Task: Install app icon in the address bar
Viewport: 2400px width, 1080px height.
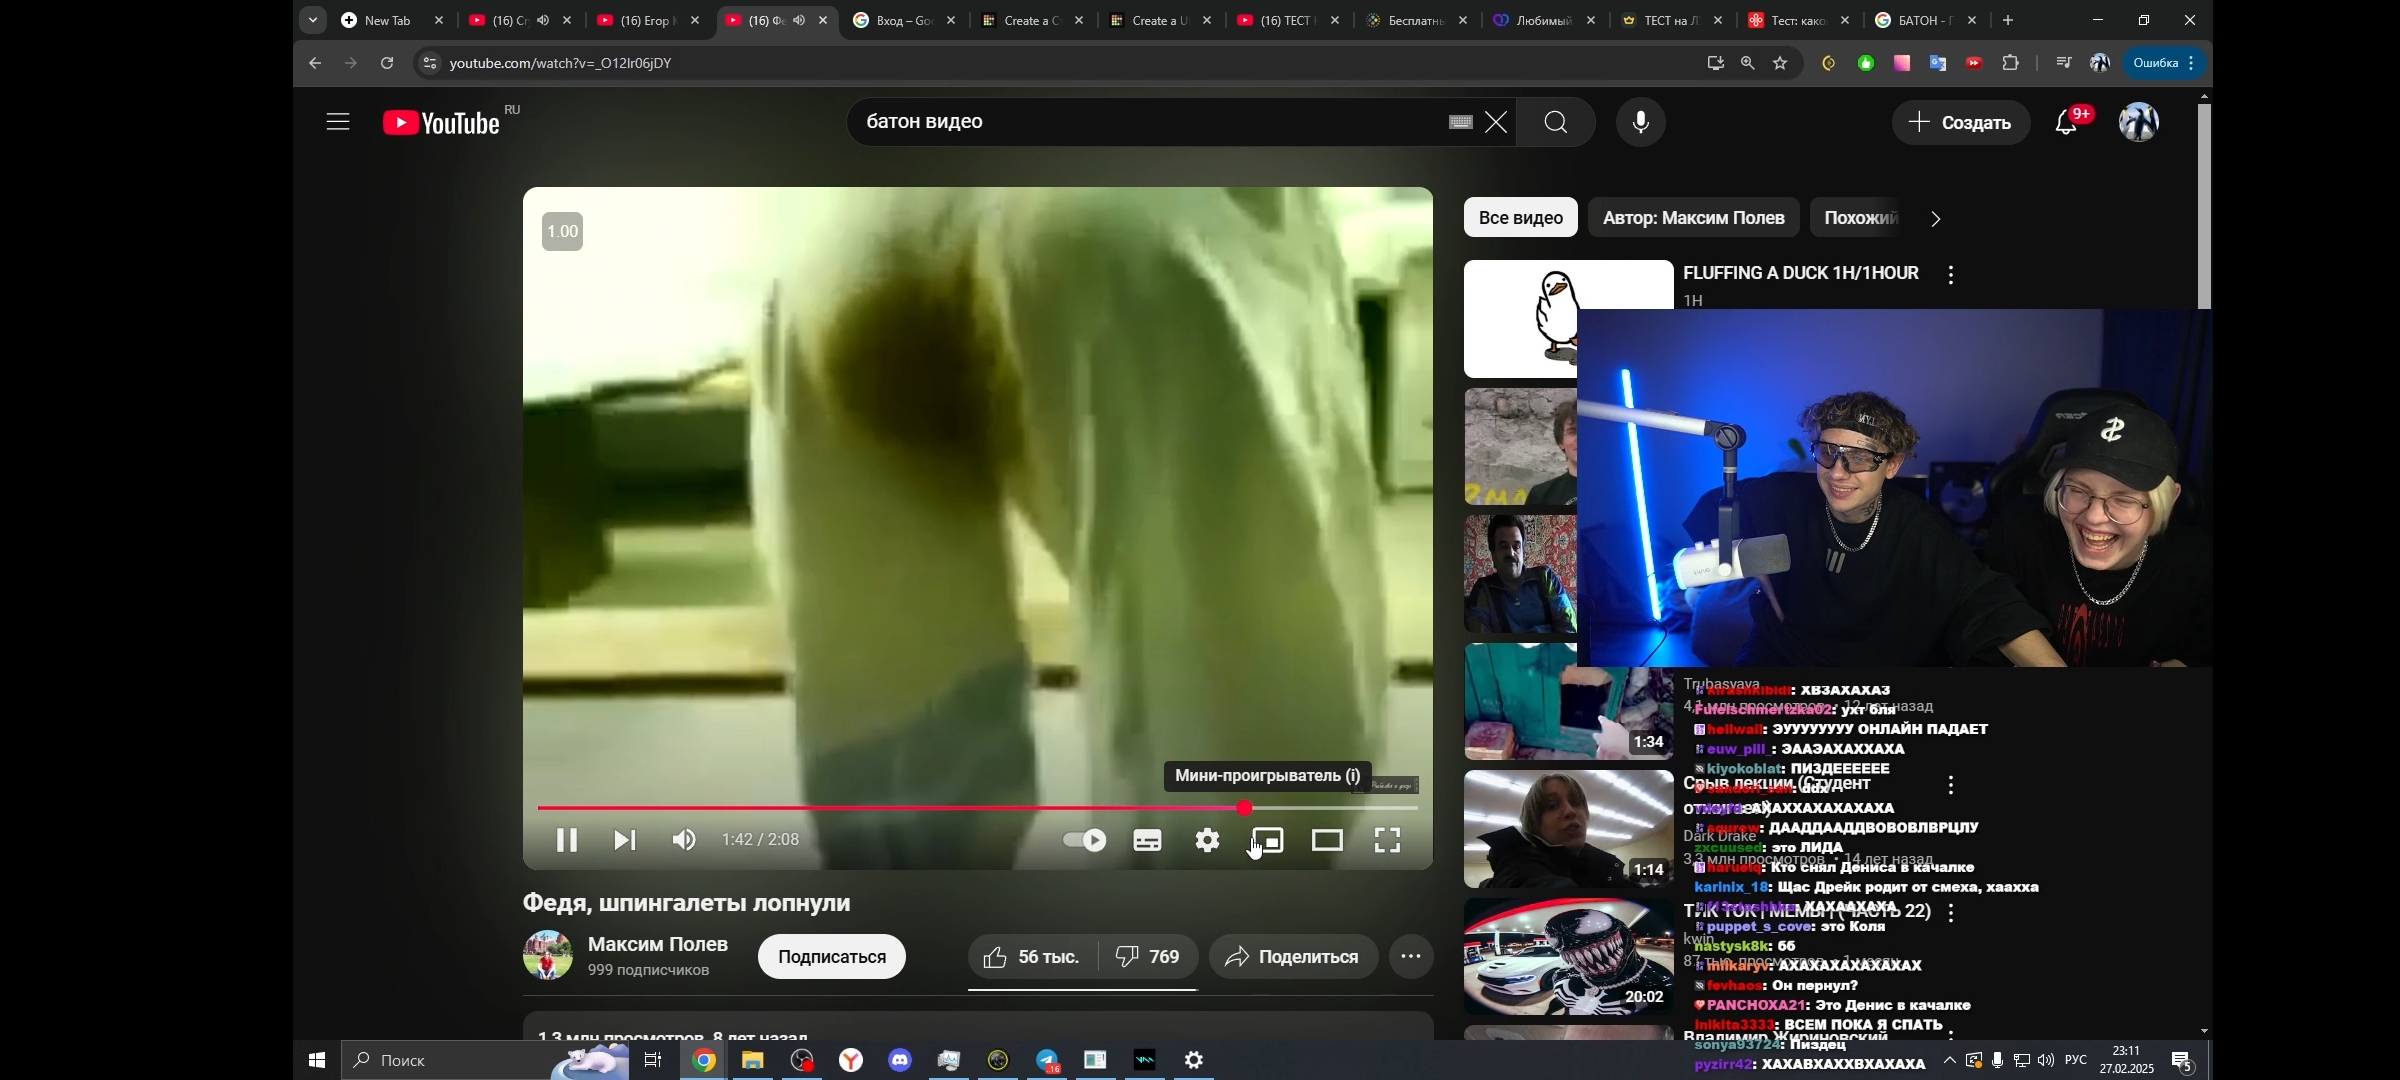Action: pos(1715,63)
